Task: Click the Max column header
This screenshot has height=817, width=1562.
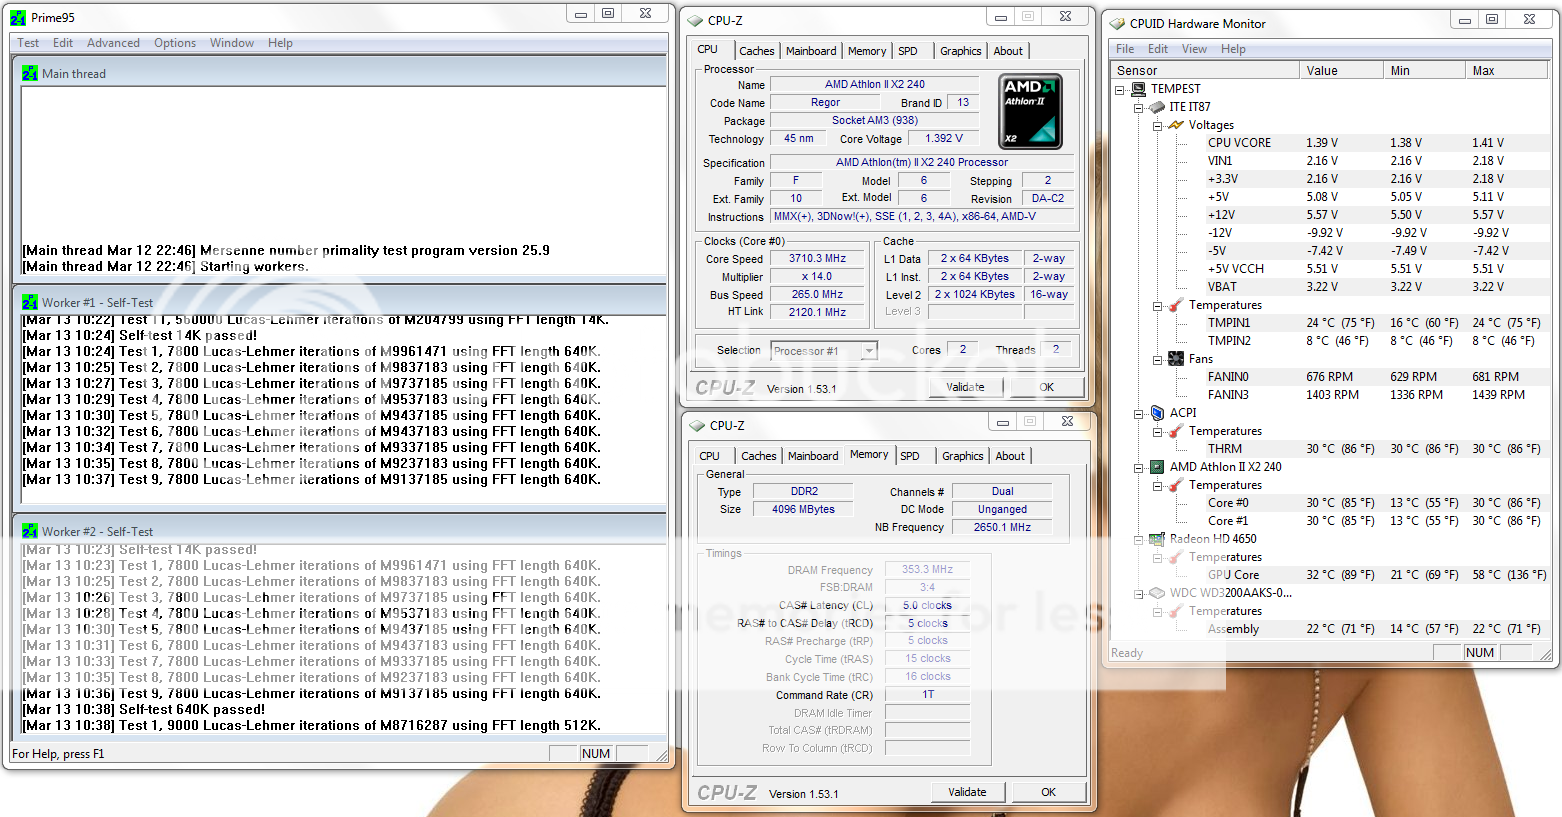Action: click(1508, 71)
